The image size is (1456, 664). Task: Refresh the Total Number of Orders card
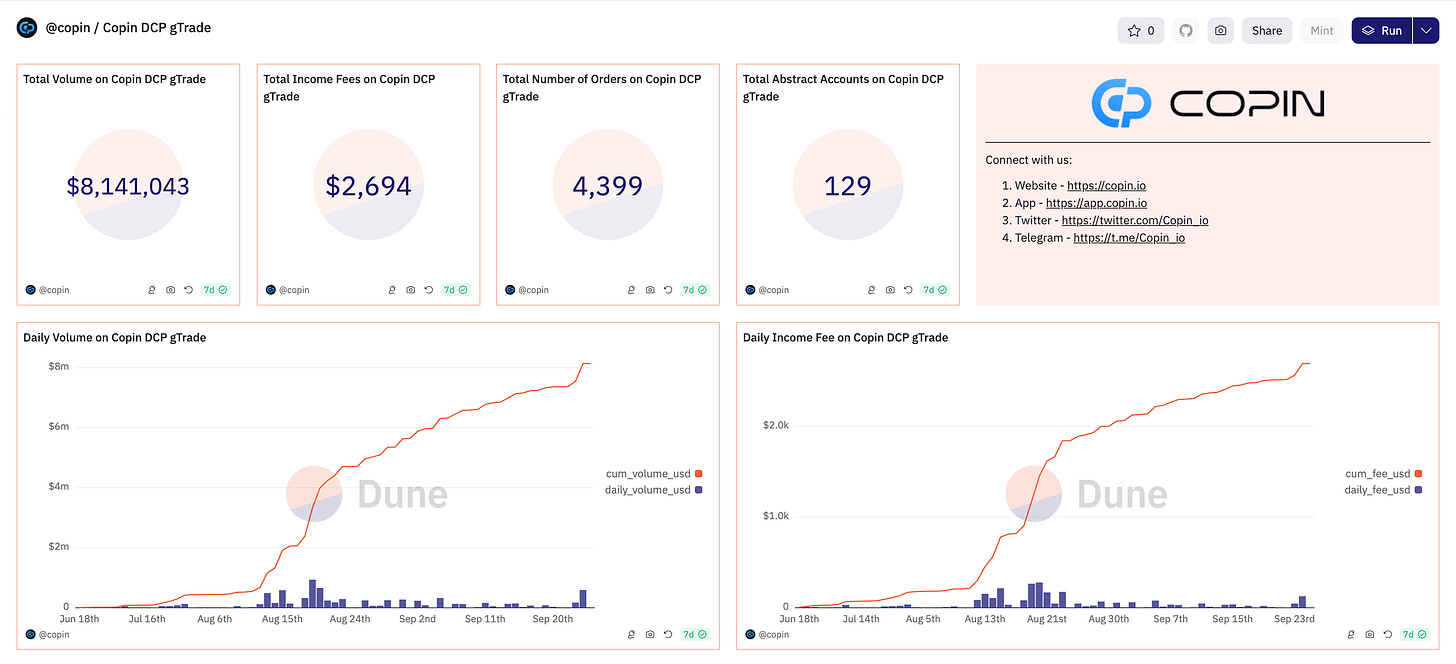click(668, 290)
